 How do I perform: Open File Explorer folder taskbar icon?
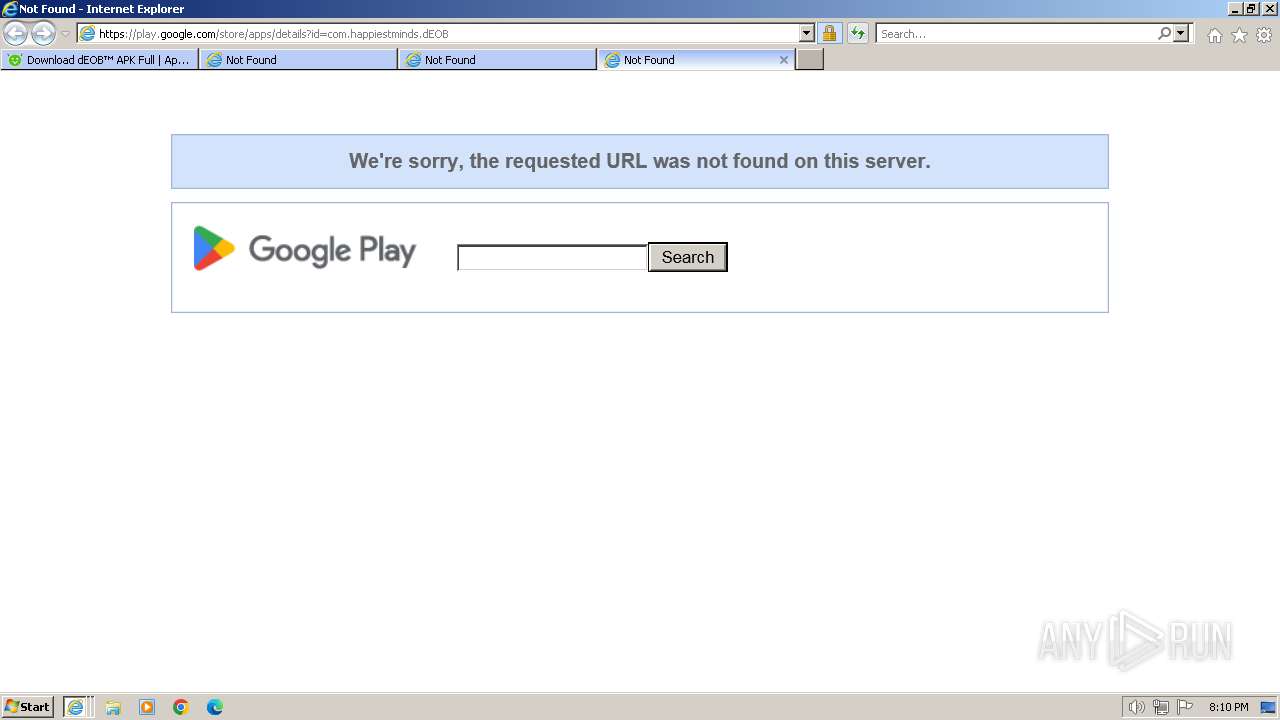[x=113, y=707]
